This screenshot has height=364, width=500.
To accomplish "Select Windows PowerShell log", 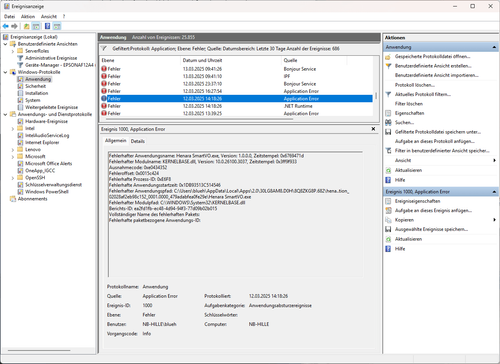I will point(47,192).
